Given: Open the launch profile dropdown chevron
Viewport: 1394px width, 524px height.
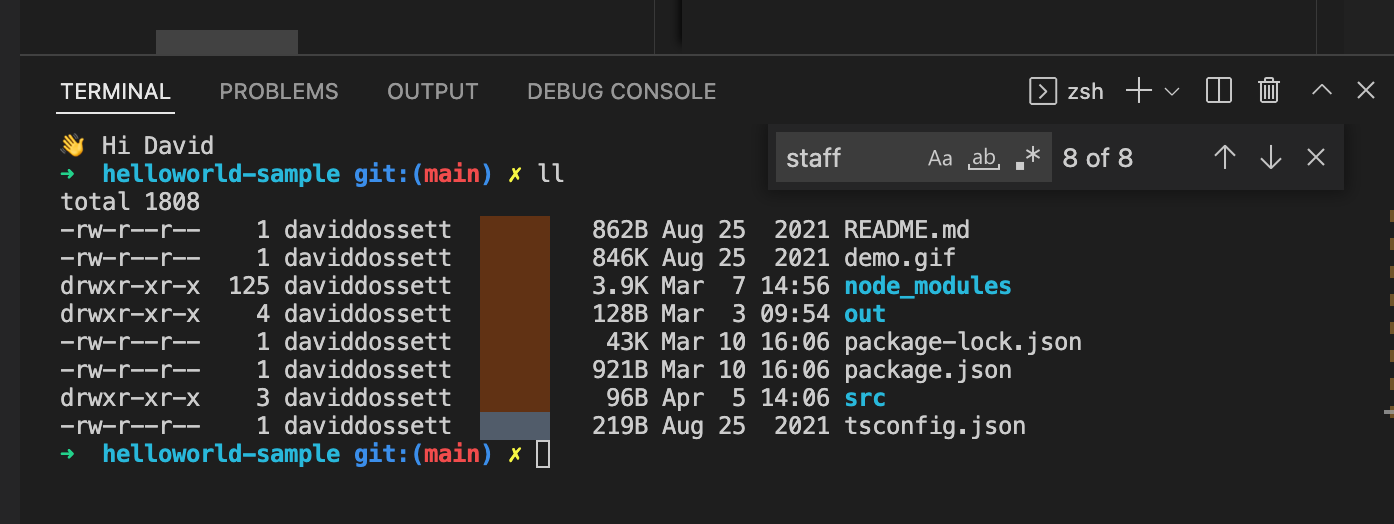Looking at the screenshot, I should coord(1172,92).
